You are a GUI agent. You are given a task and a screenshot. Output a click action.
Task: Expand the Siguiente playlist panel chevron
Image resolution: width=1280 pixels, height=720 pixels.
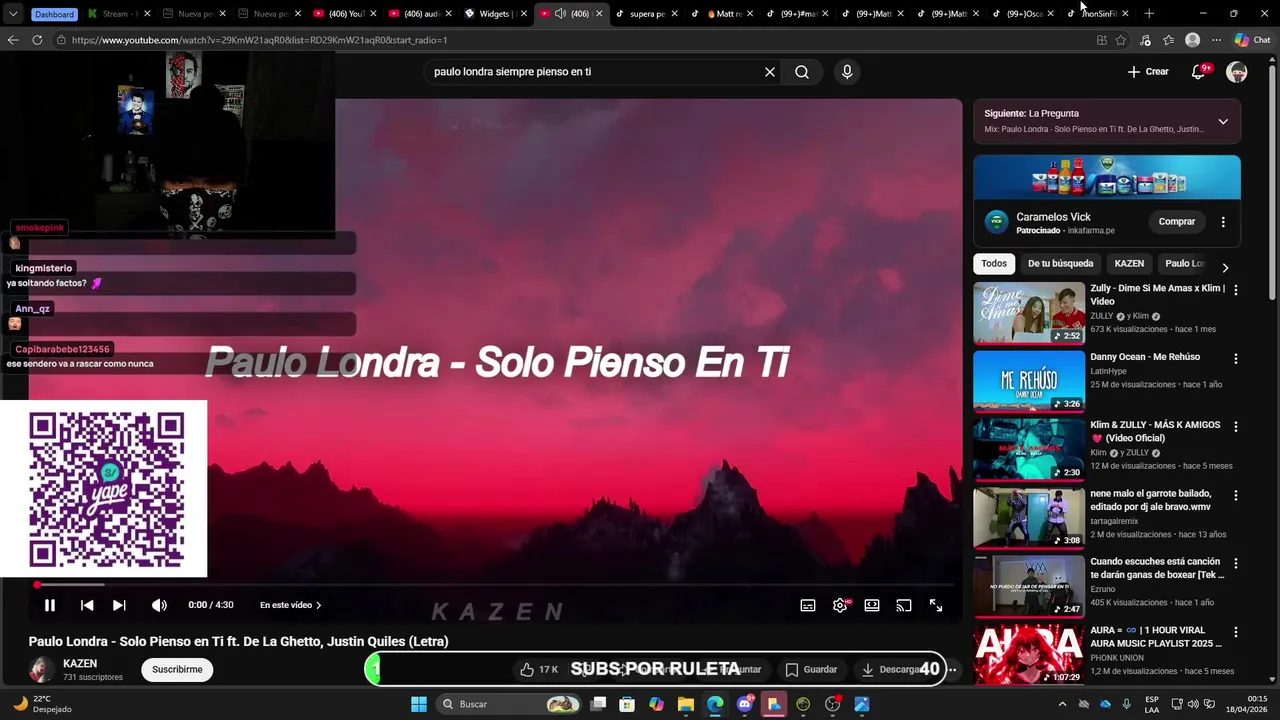click(1223, 121)
